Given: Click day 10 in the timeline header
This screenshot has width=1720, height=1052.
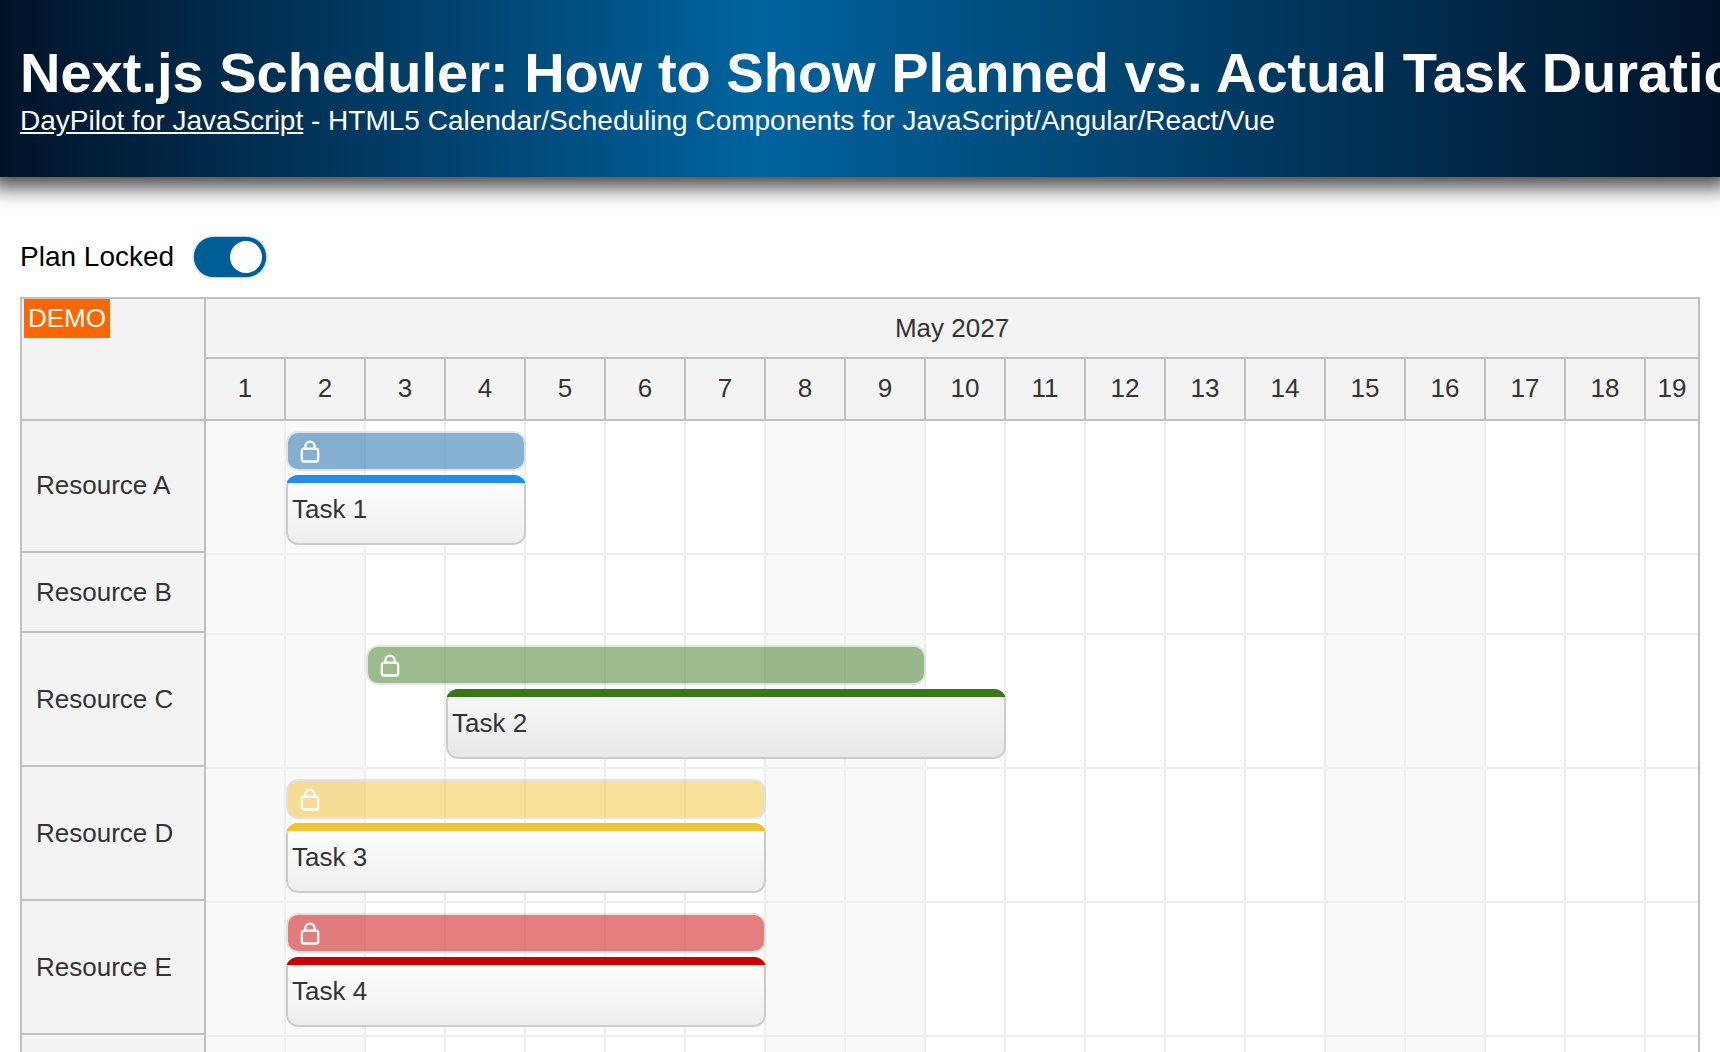Looking at the screenshot, I should click(x=965, y=389).
